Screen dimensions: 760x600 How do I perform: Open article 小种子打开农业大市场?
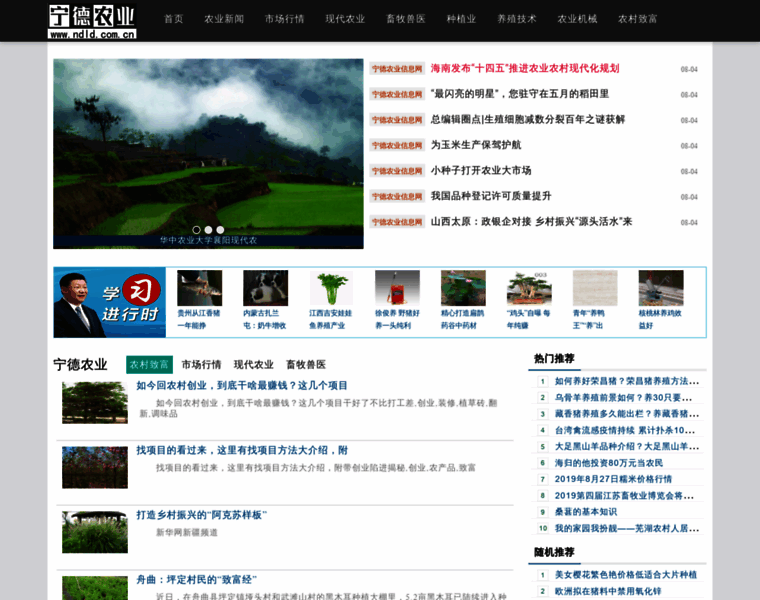(481, 171)
